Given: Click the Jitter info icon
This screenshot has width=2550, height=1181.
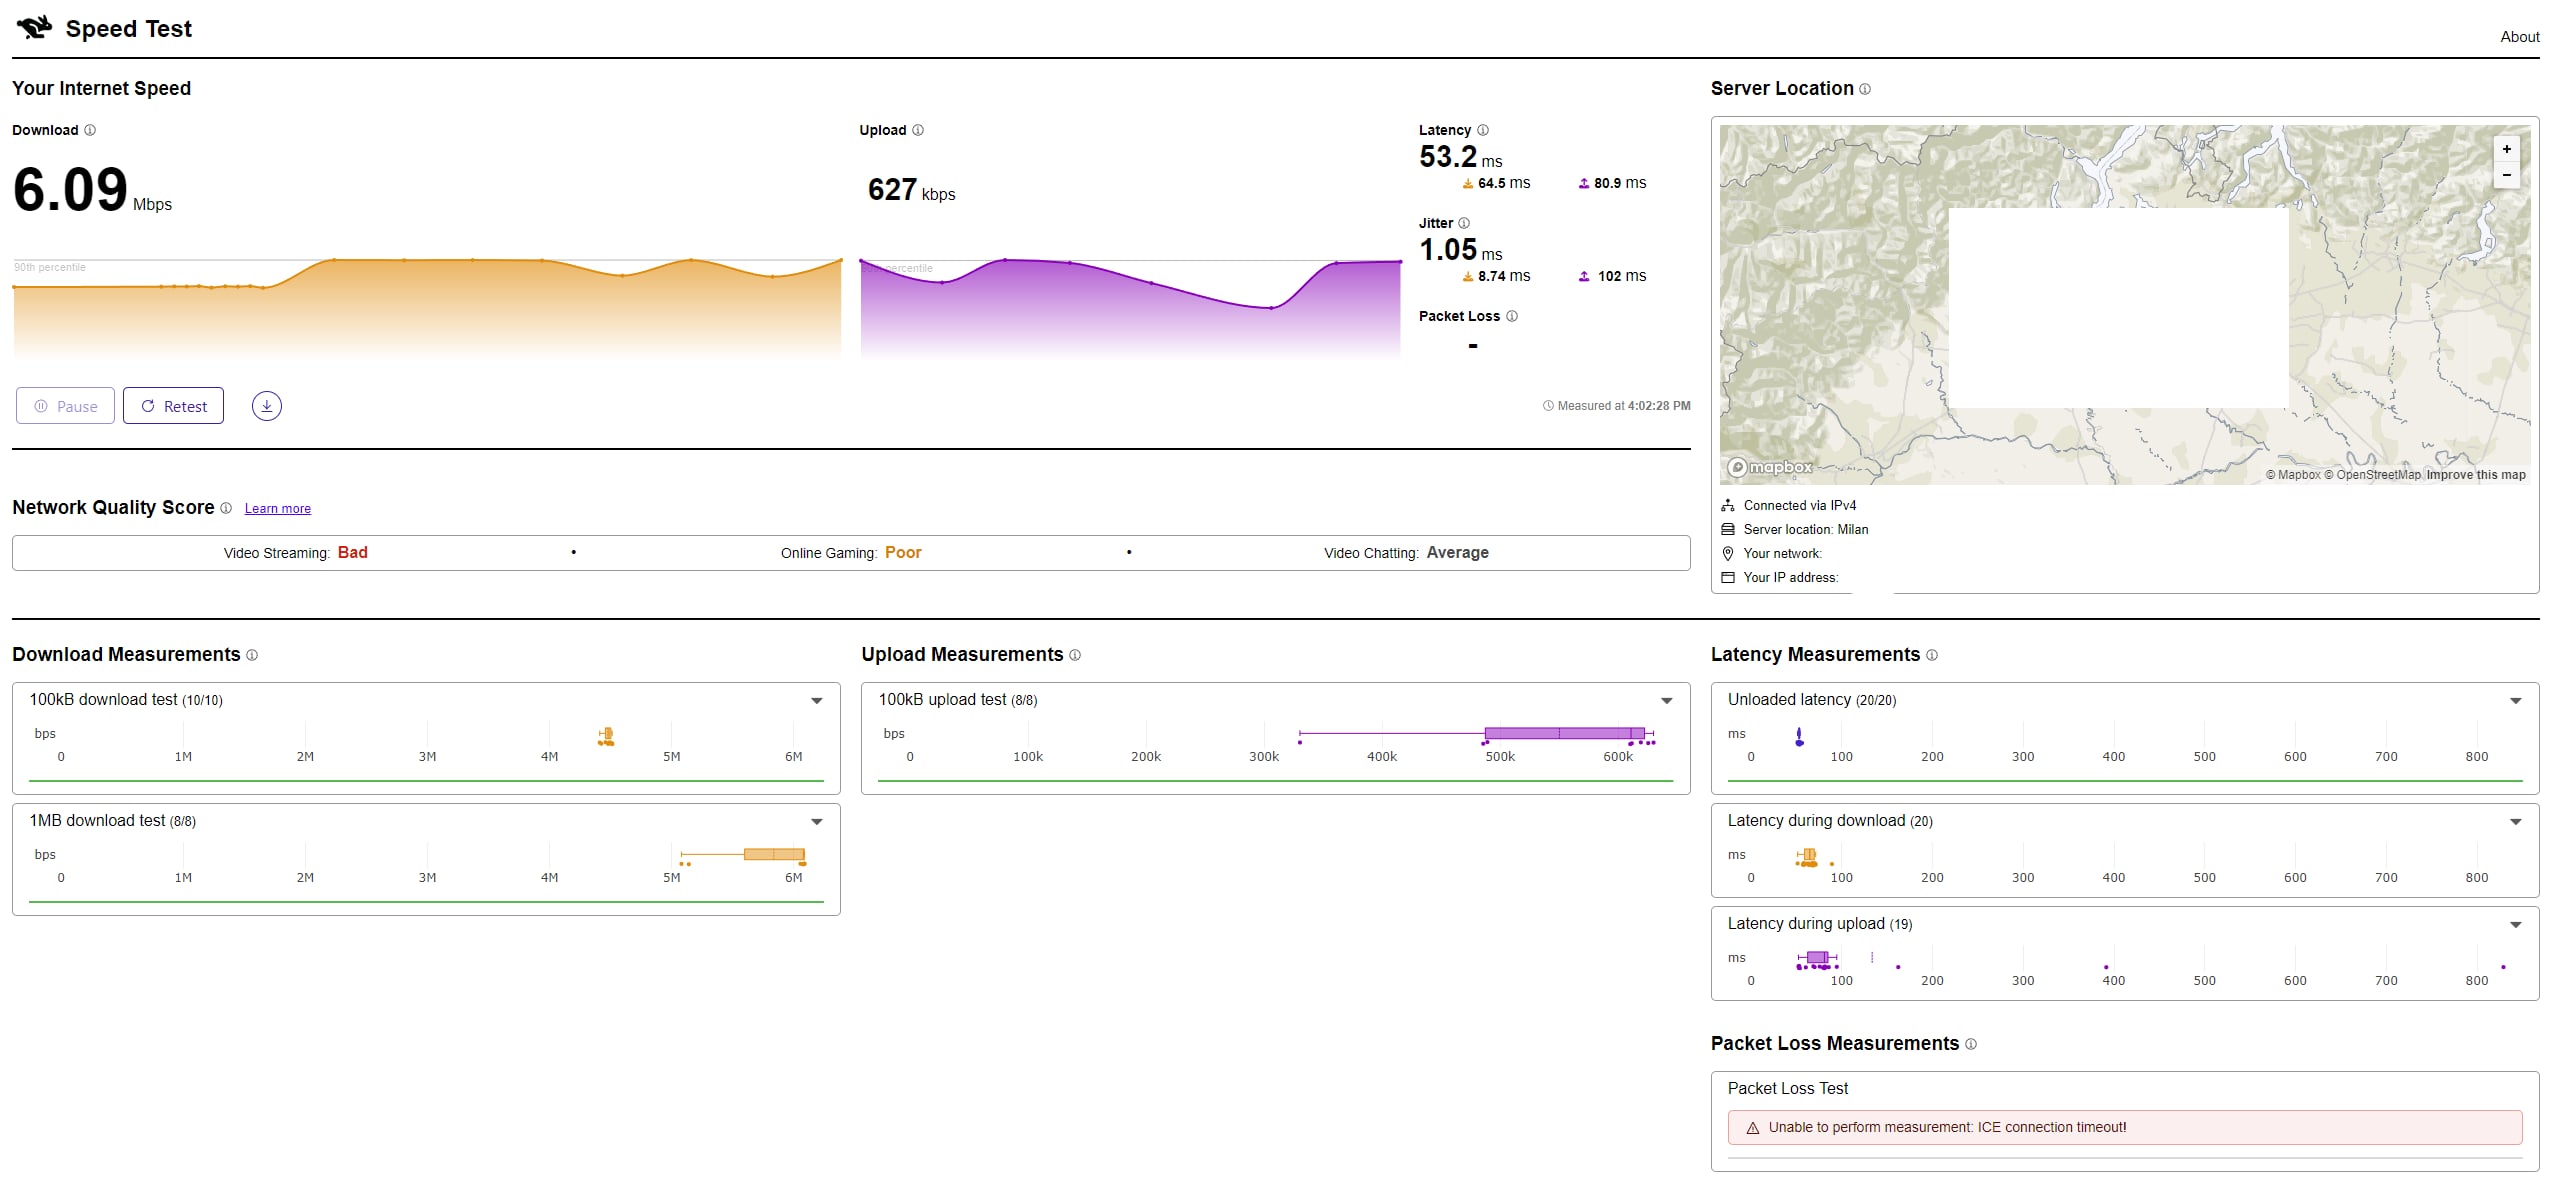Looking at the screenshot, I should [x=1464, y=223].
